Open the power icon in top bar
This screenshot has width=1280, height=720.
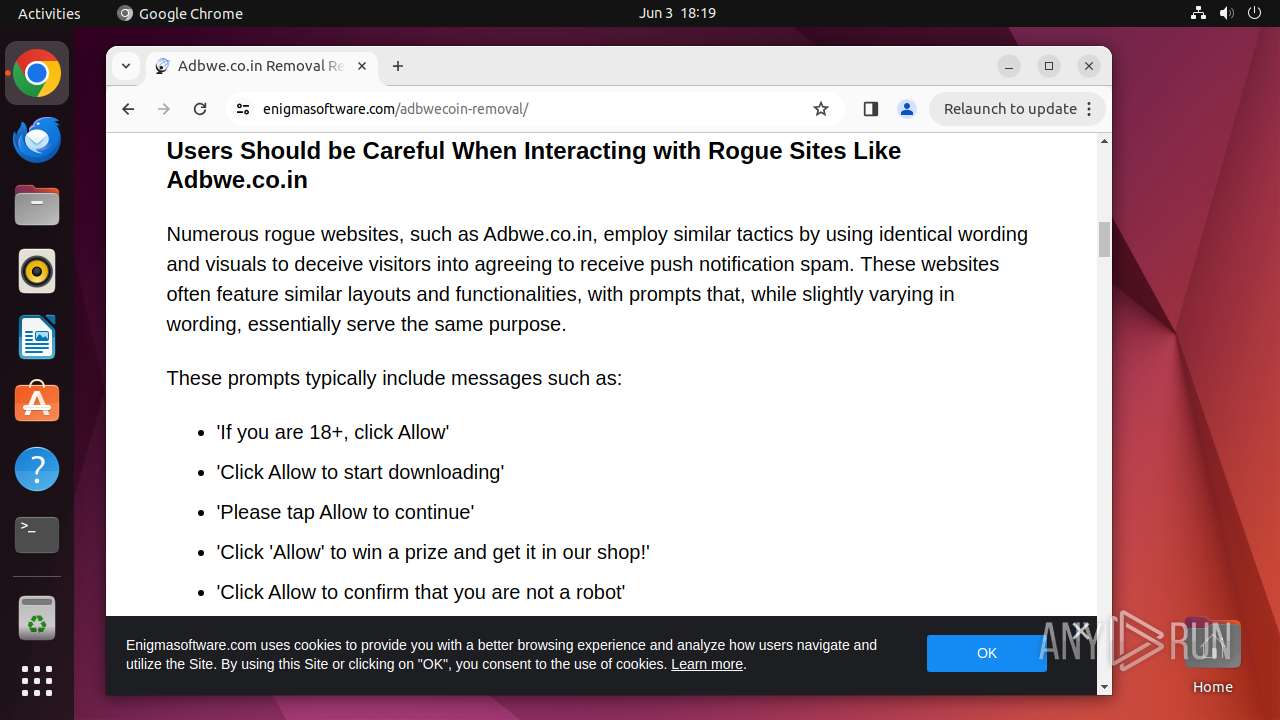1255,13
